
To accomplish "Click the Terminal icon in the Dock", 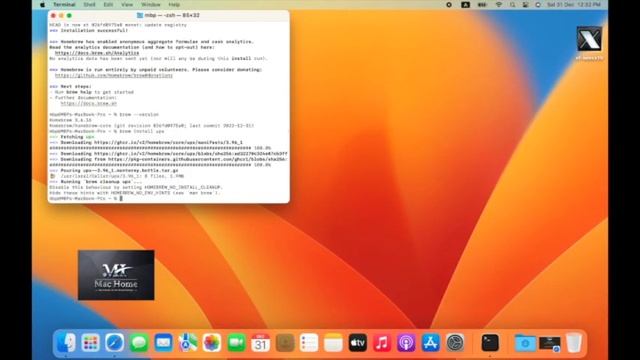I will [490, 342].
